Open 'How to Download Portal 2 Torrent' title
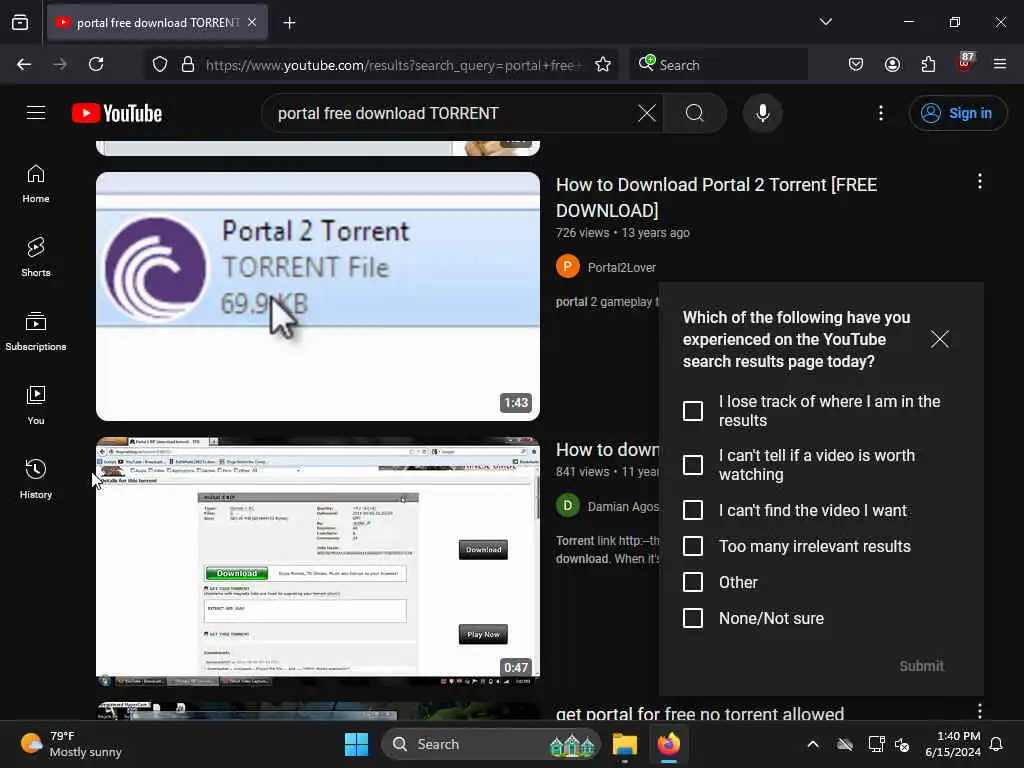 click(x=716, y=197)
